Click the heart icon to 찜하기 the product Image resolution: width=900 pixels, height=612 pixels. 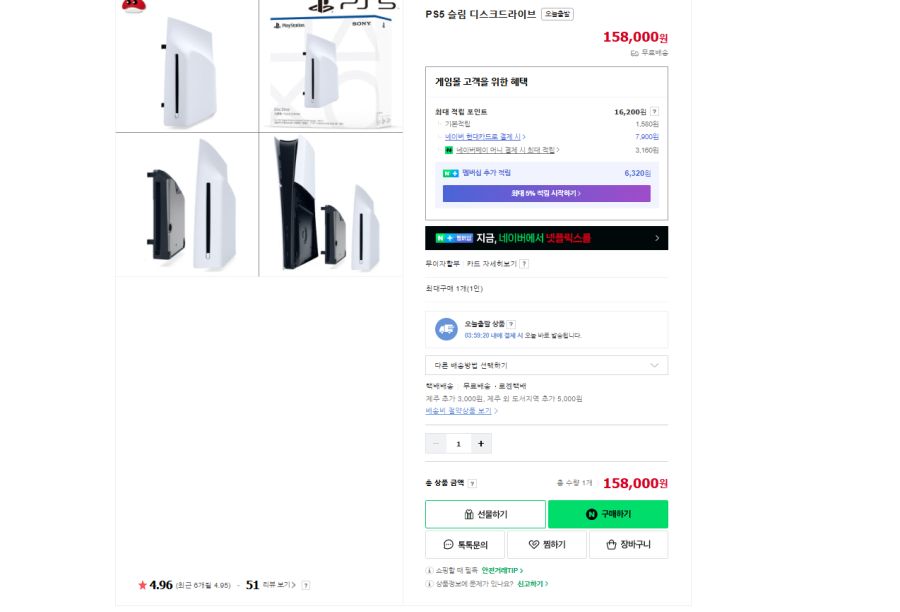coord(532,544)
